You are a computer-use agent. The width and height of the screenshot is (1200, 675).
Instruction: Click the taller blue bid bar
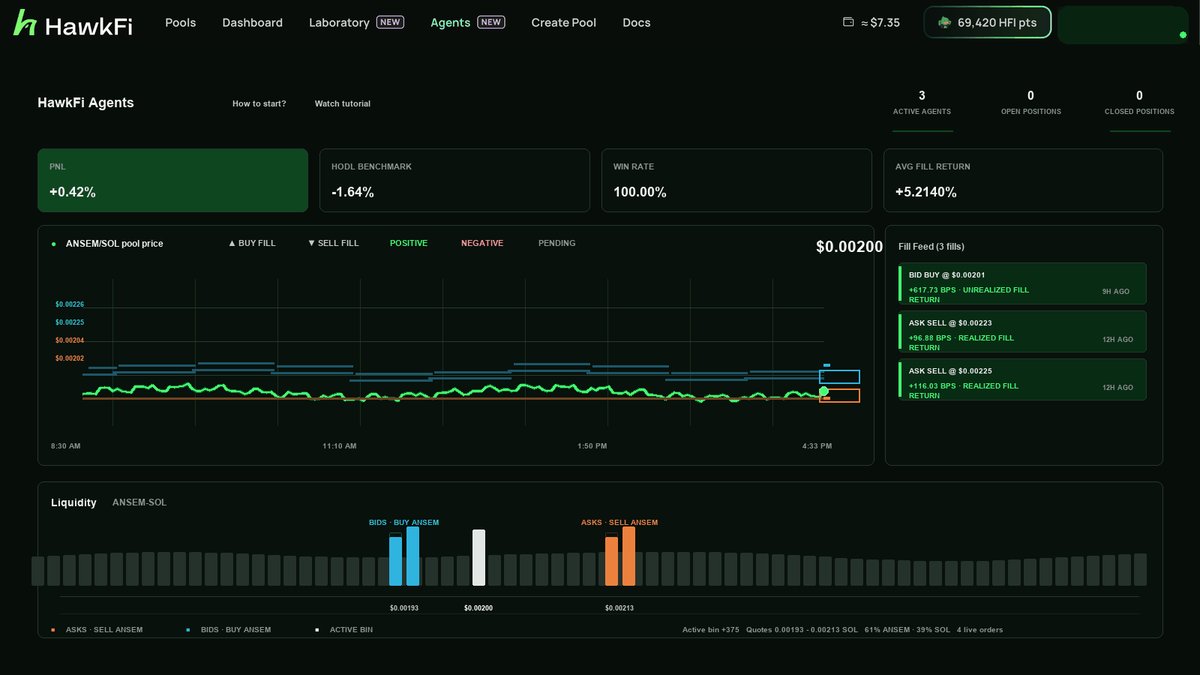tap(413, 556)
